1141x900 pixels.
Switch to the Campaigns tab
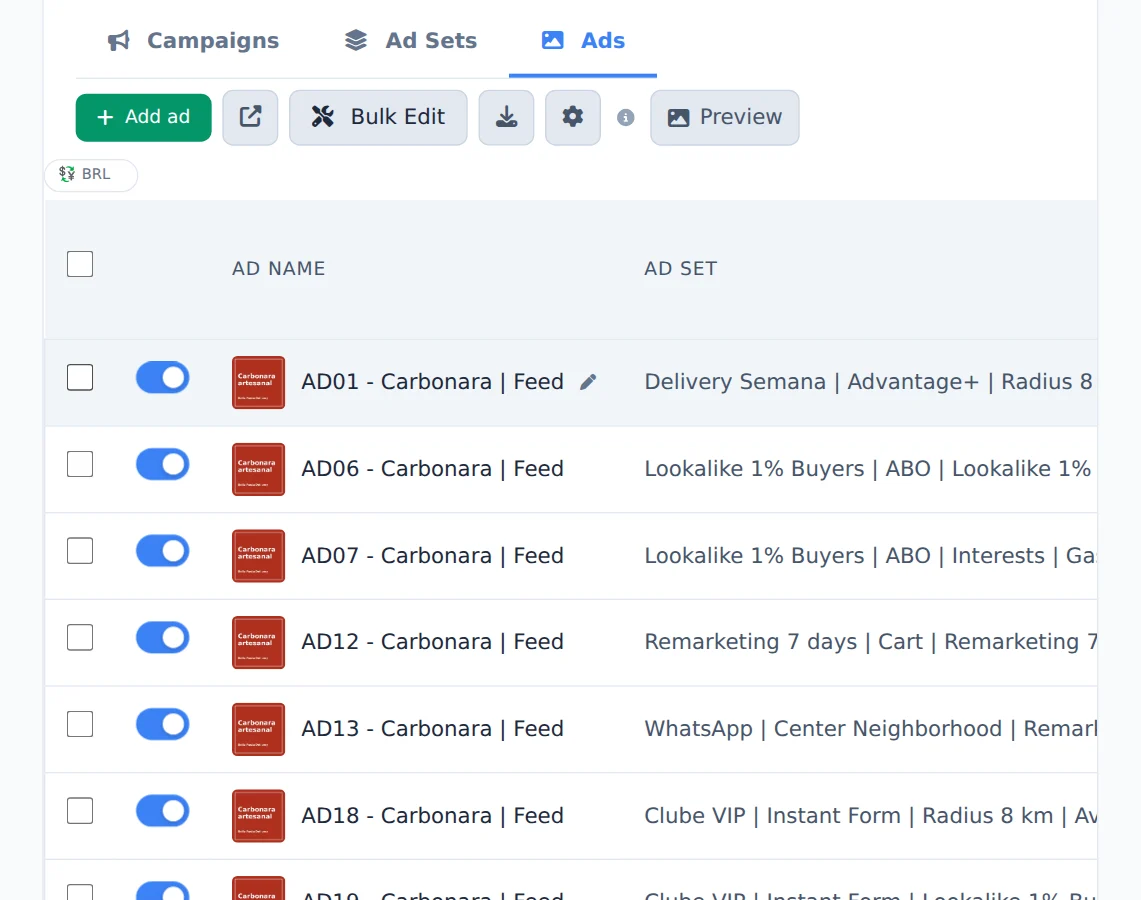193,40
